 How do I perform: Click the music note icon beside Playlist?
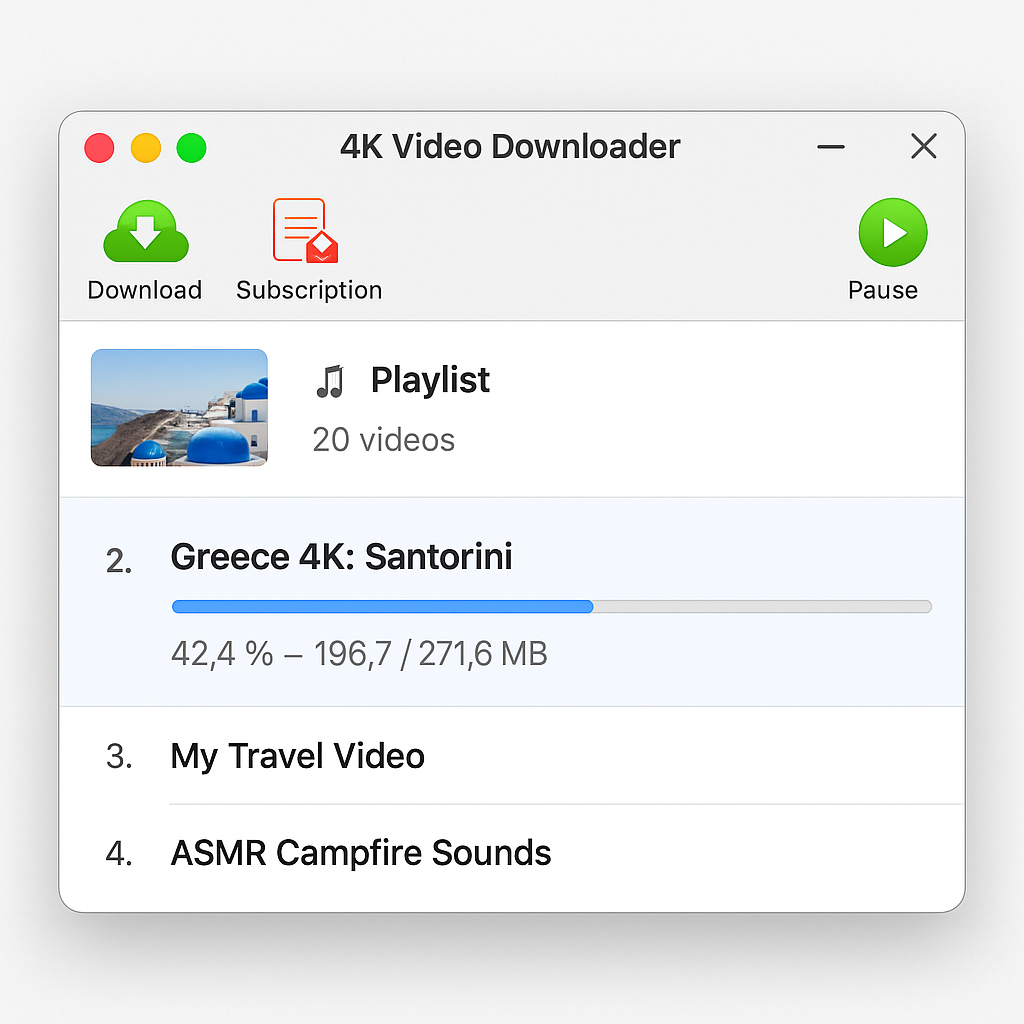(x=331, y=380)
